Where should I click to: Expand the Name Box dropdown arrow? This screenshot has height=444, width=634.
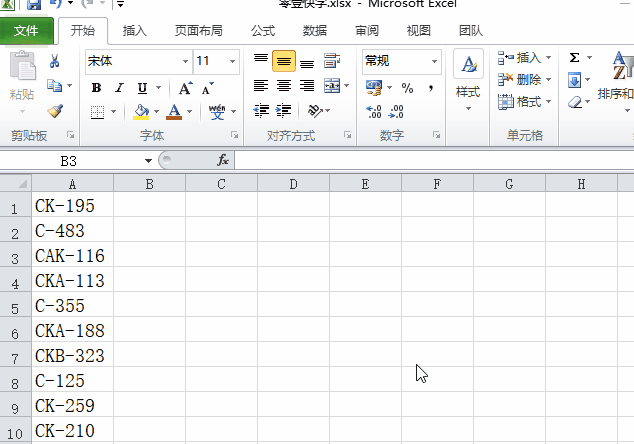pyautogui.click(x=148, y=161)
